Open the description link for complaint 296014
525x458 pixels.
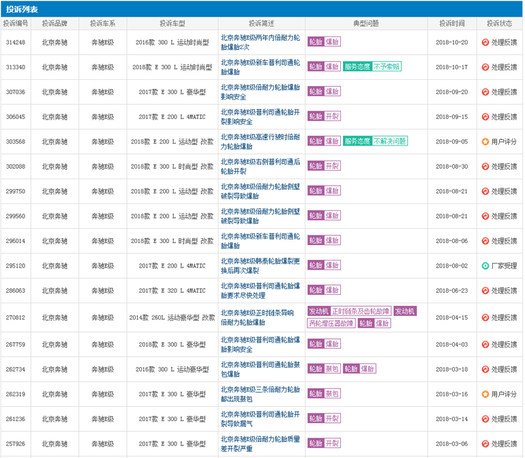(260, 241)
